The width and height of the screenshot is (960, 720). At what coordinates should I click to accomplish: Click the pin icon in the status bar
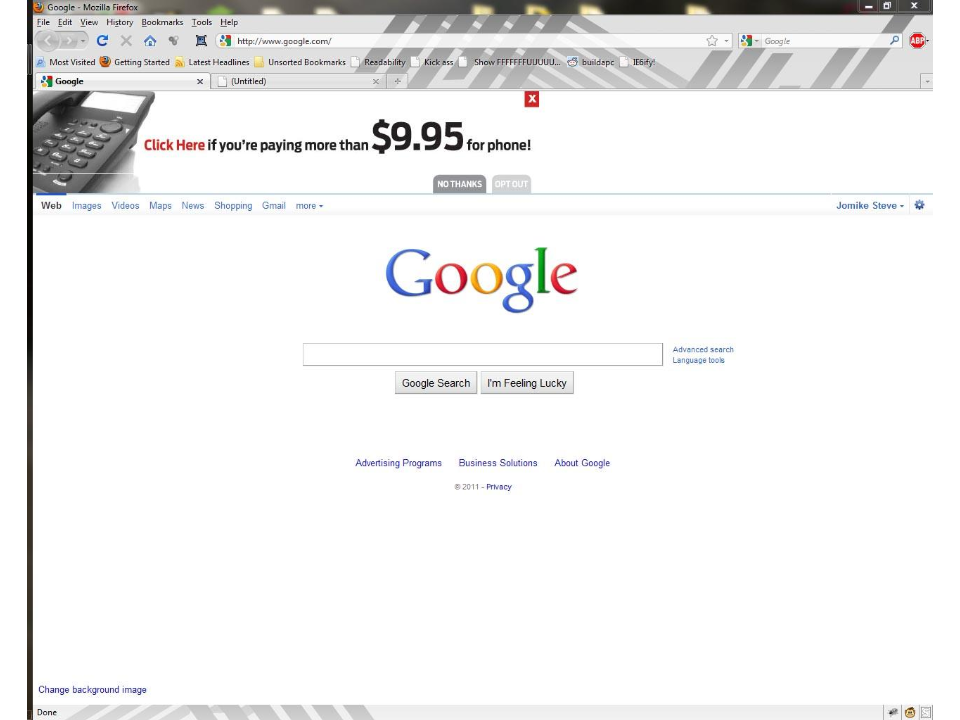pos(893,712)
